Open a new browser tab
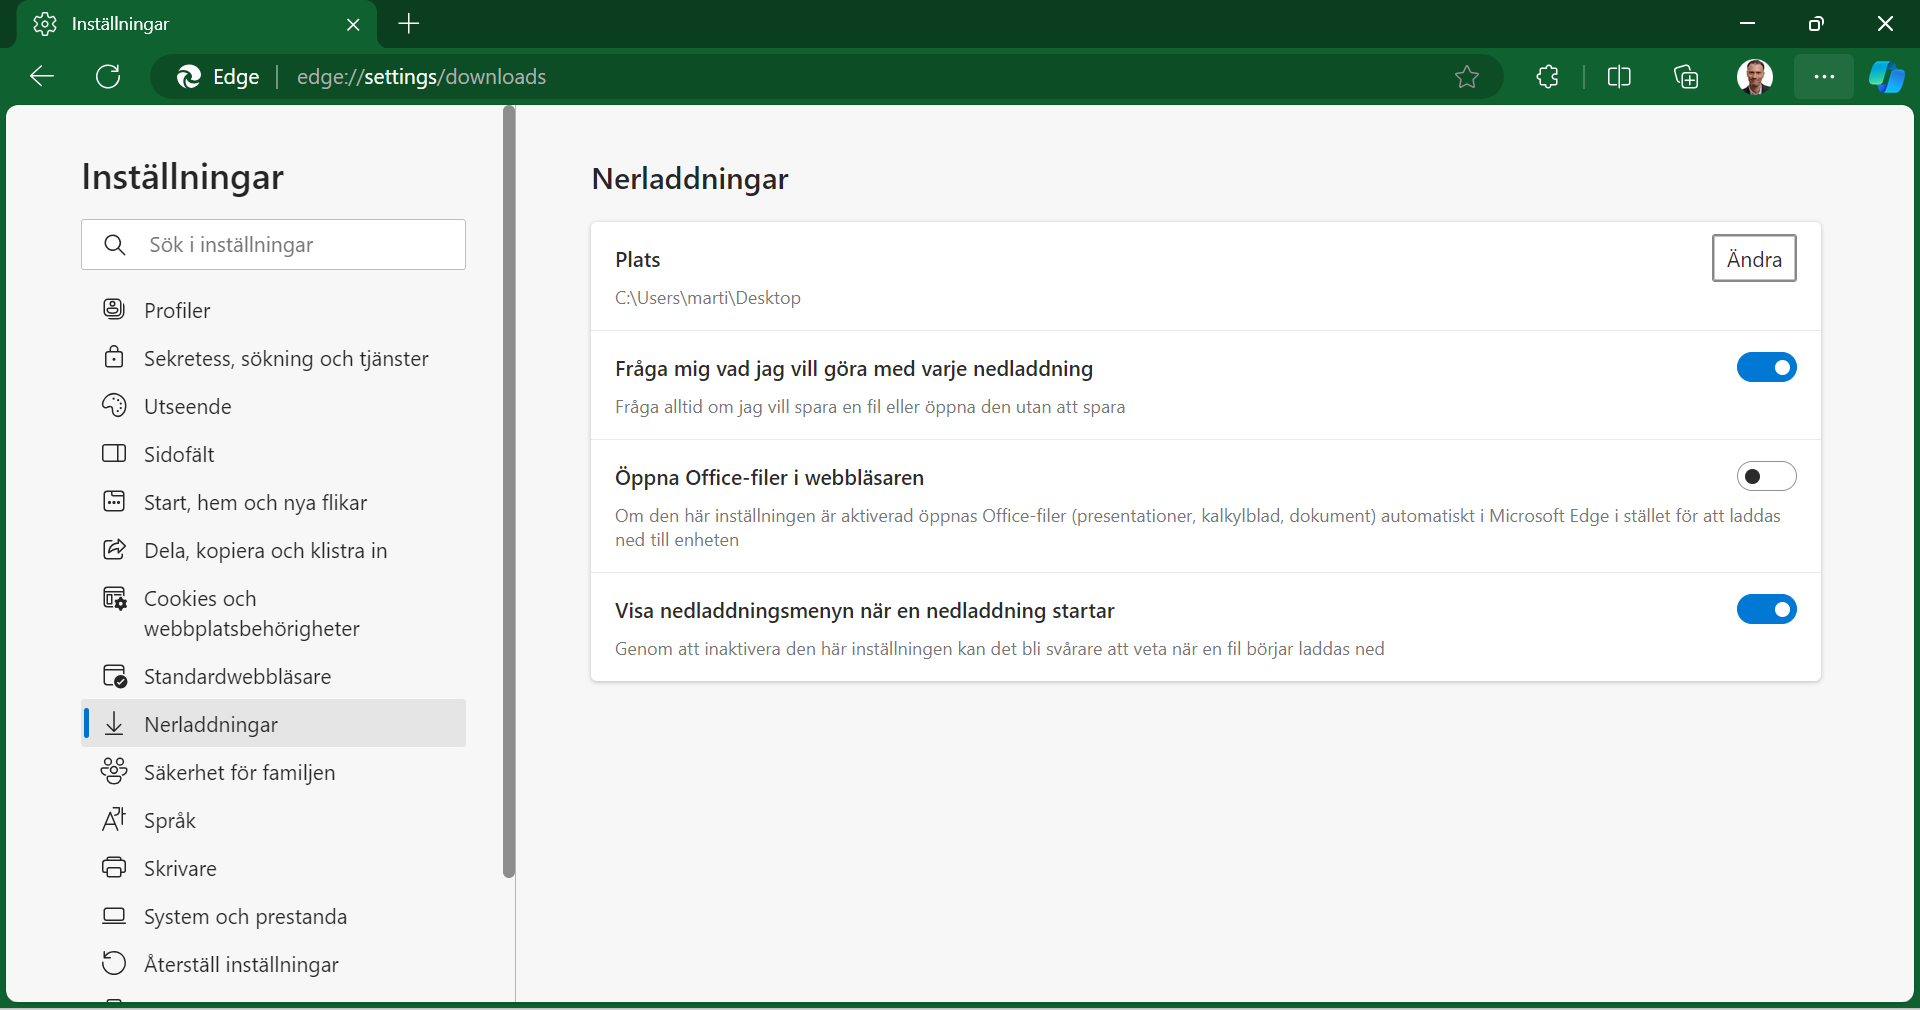This screenshot has height=1010, width=1920. click(408, 24)
